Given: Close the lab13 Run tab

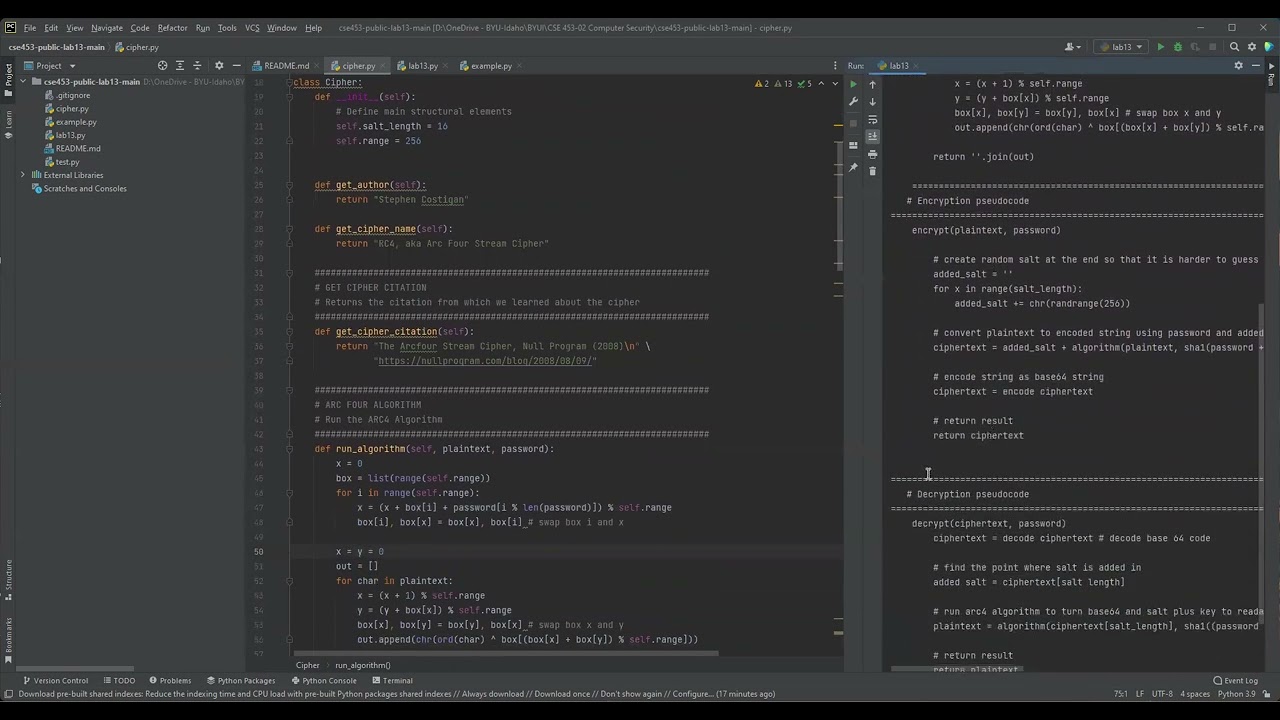Looking at the screenshot, I should (916, 66).
